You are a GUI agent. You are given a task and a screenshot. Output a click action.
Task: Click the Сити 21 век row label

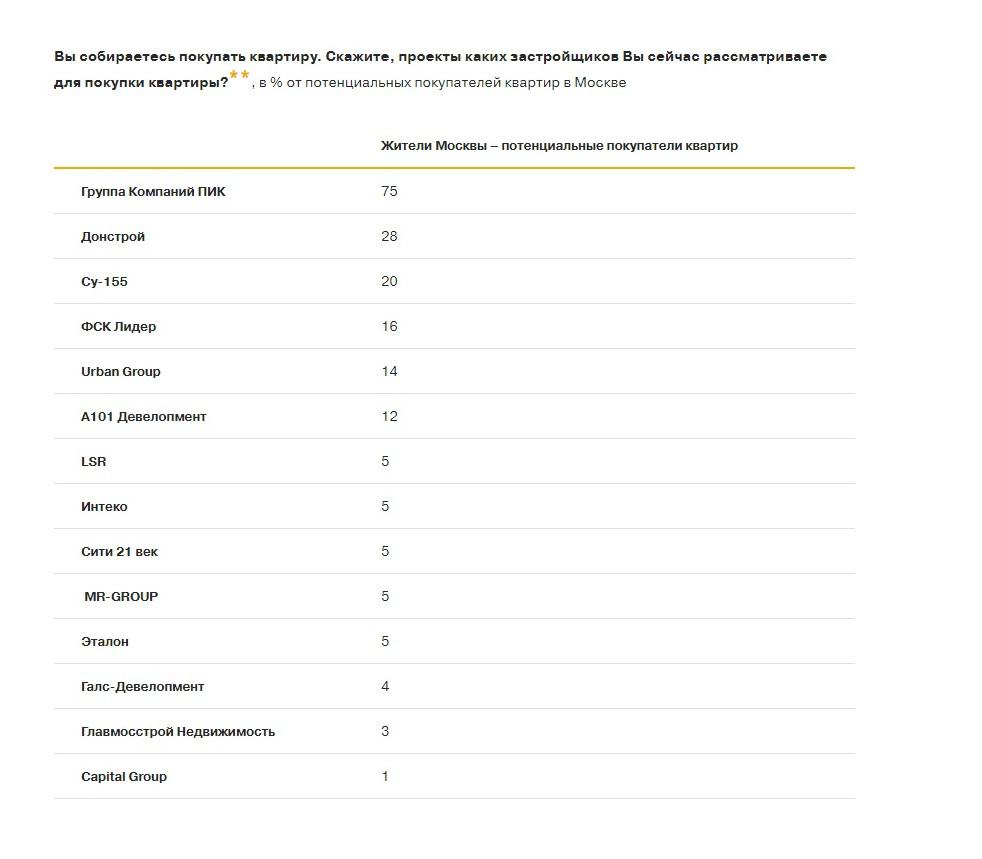pos(119,552)
